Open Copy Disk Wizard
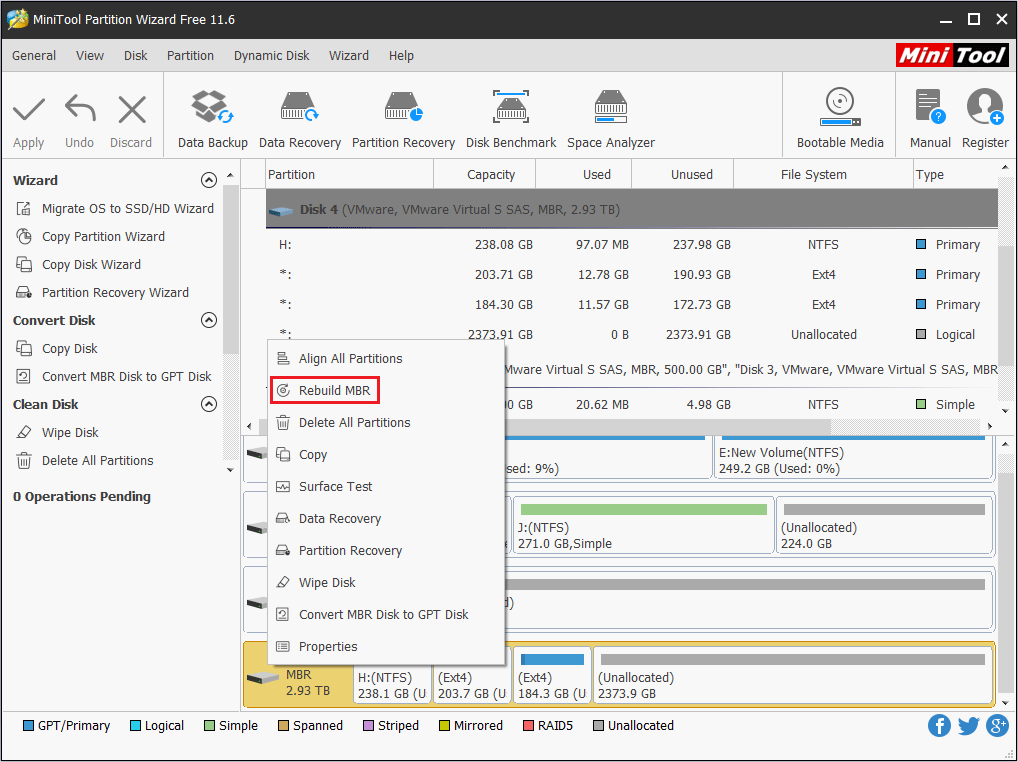Image resolution: width=1018 pixels, height=762 pixels. pos(79,264)
